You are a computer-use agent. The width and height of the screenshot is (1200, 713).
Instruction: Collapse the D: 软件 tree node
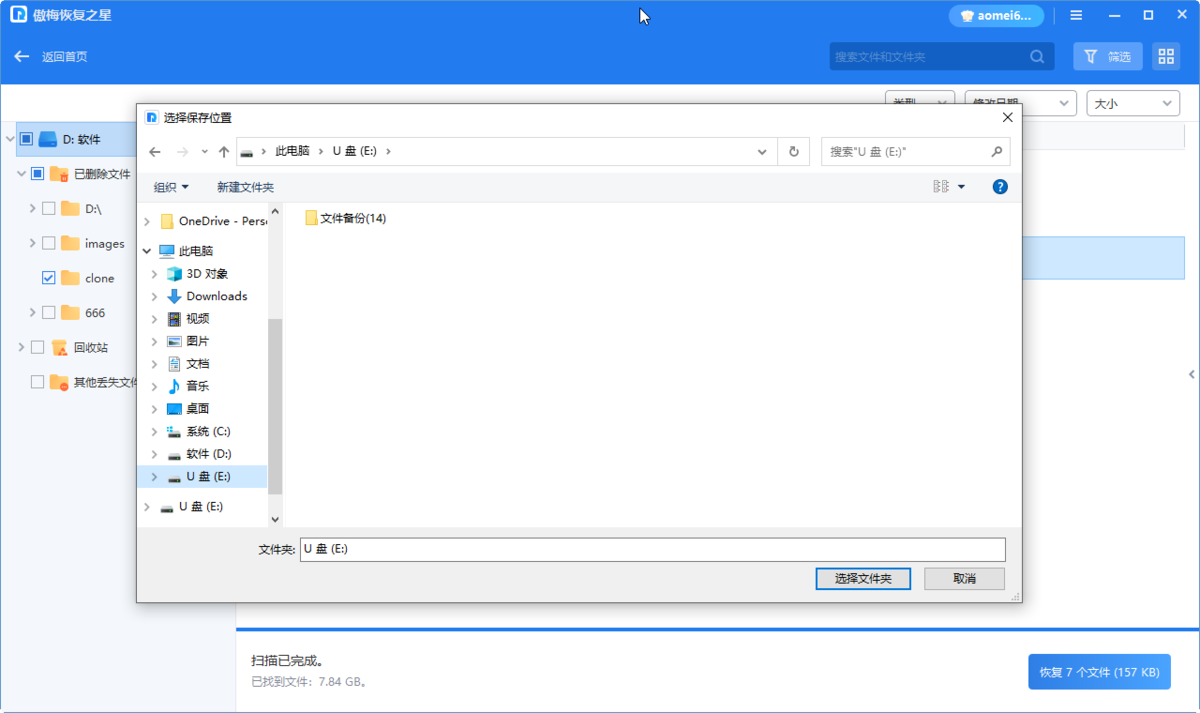10,139
